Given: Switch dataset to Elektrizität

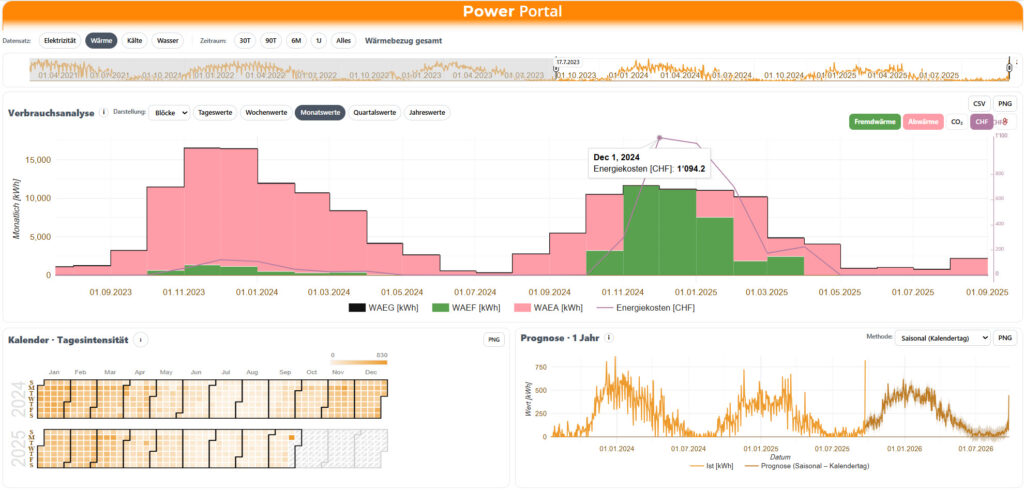Looking at the screenshot, I should pos(60,41).
